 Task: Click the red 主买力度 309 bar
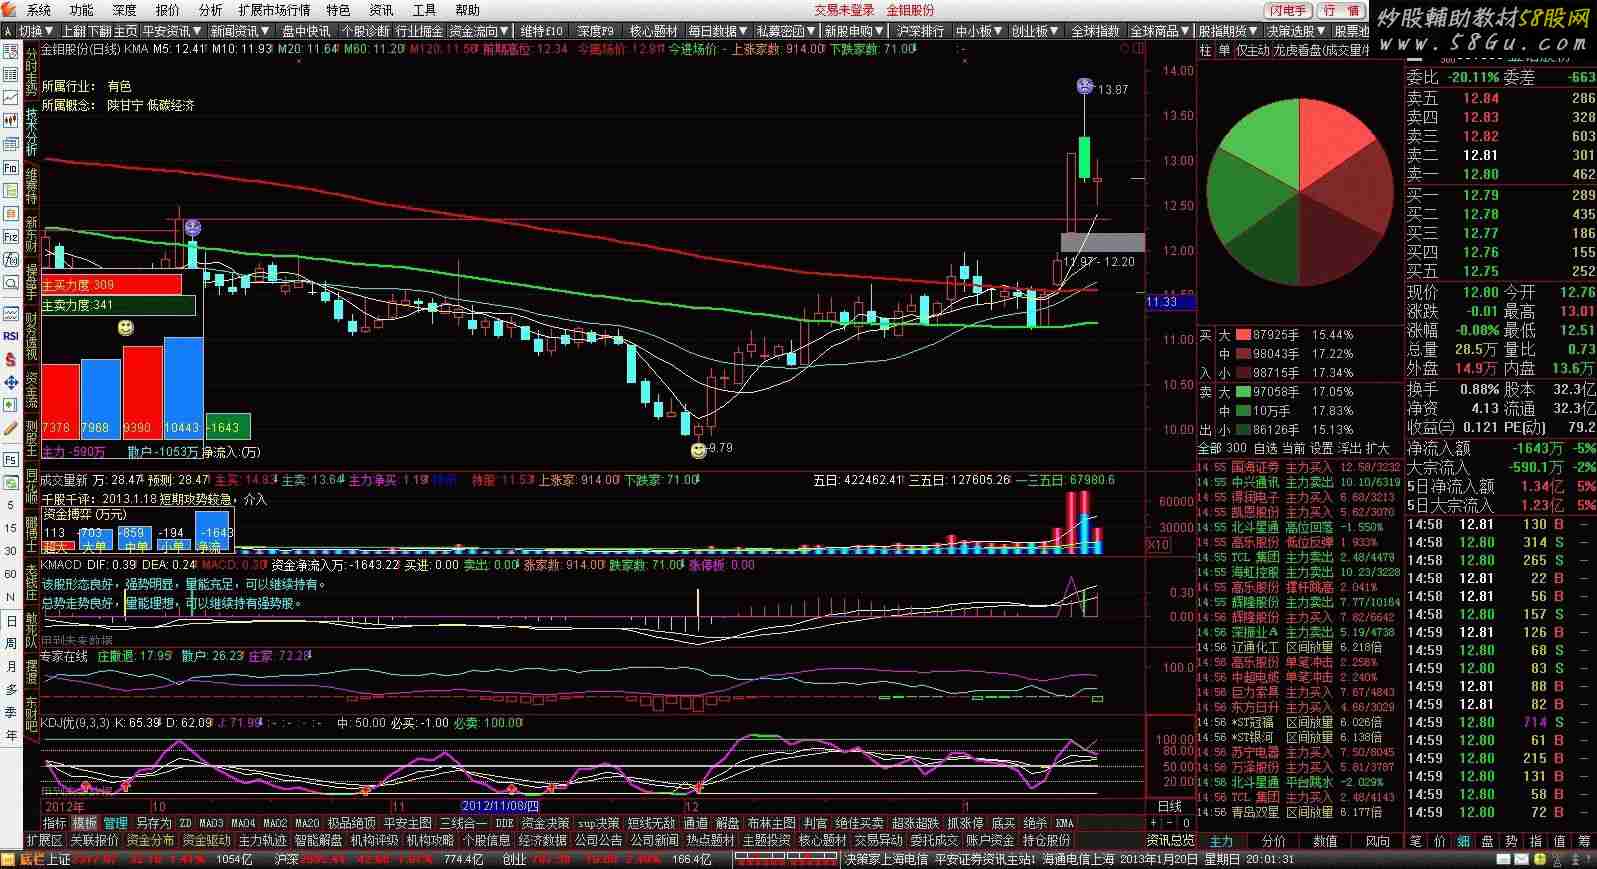pyautogui.click(x=111, y=285)
